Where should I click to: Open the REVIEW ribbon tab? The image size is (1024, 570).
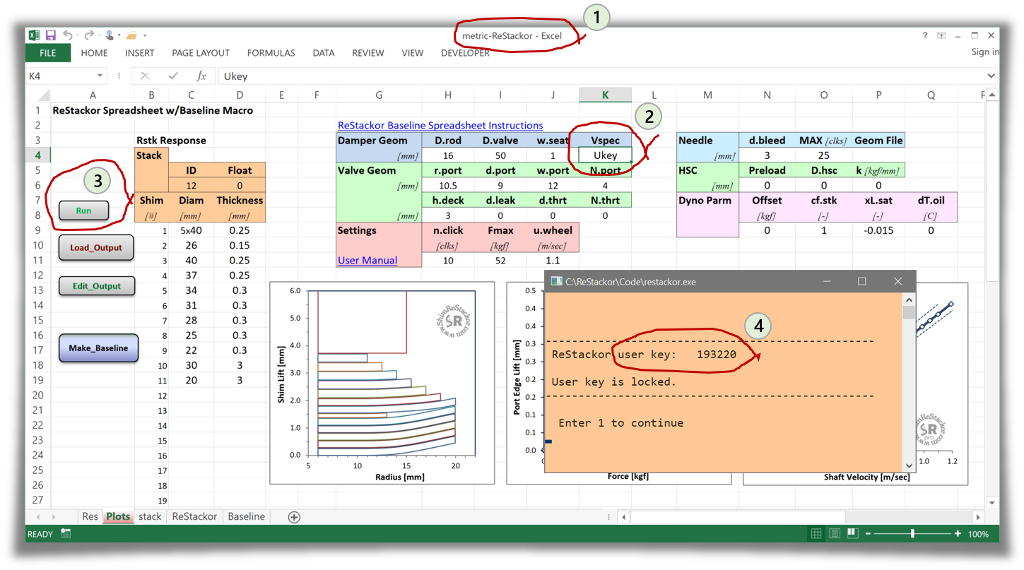(x=368, y=53)
